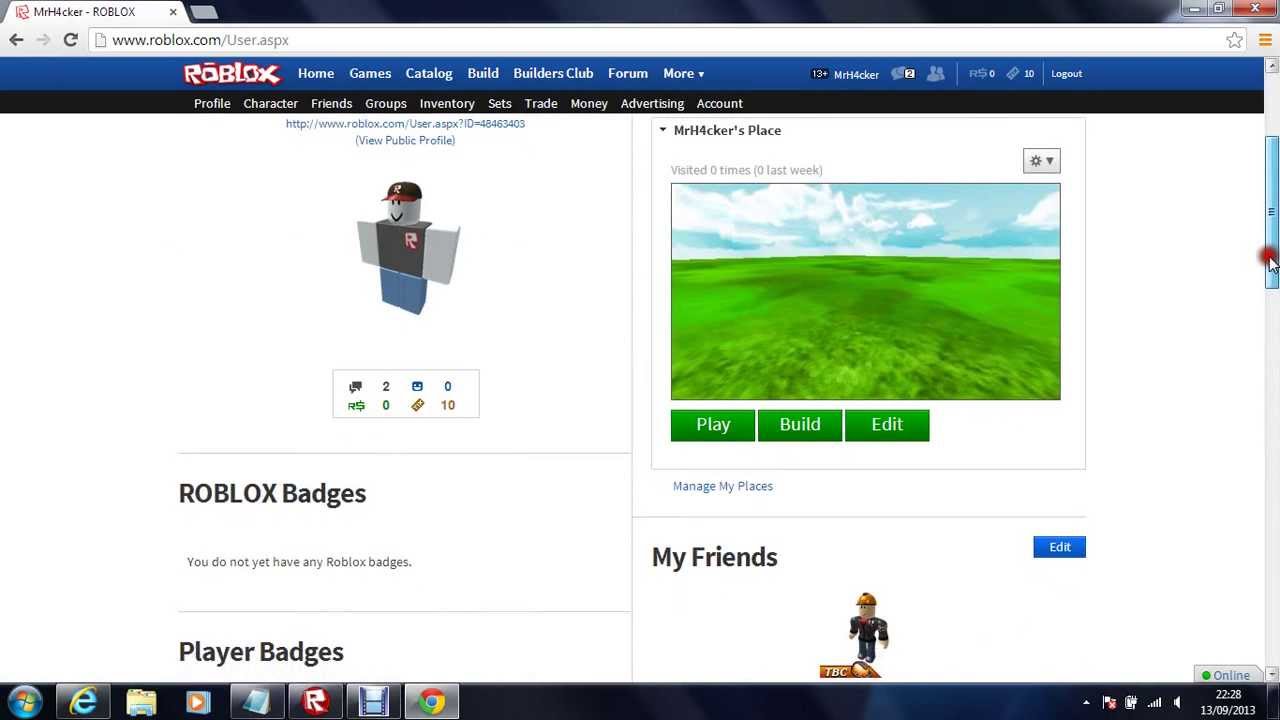Open the Catalog menu item

tap(429, 74)
